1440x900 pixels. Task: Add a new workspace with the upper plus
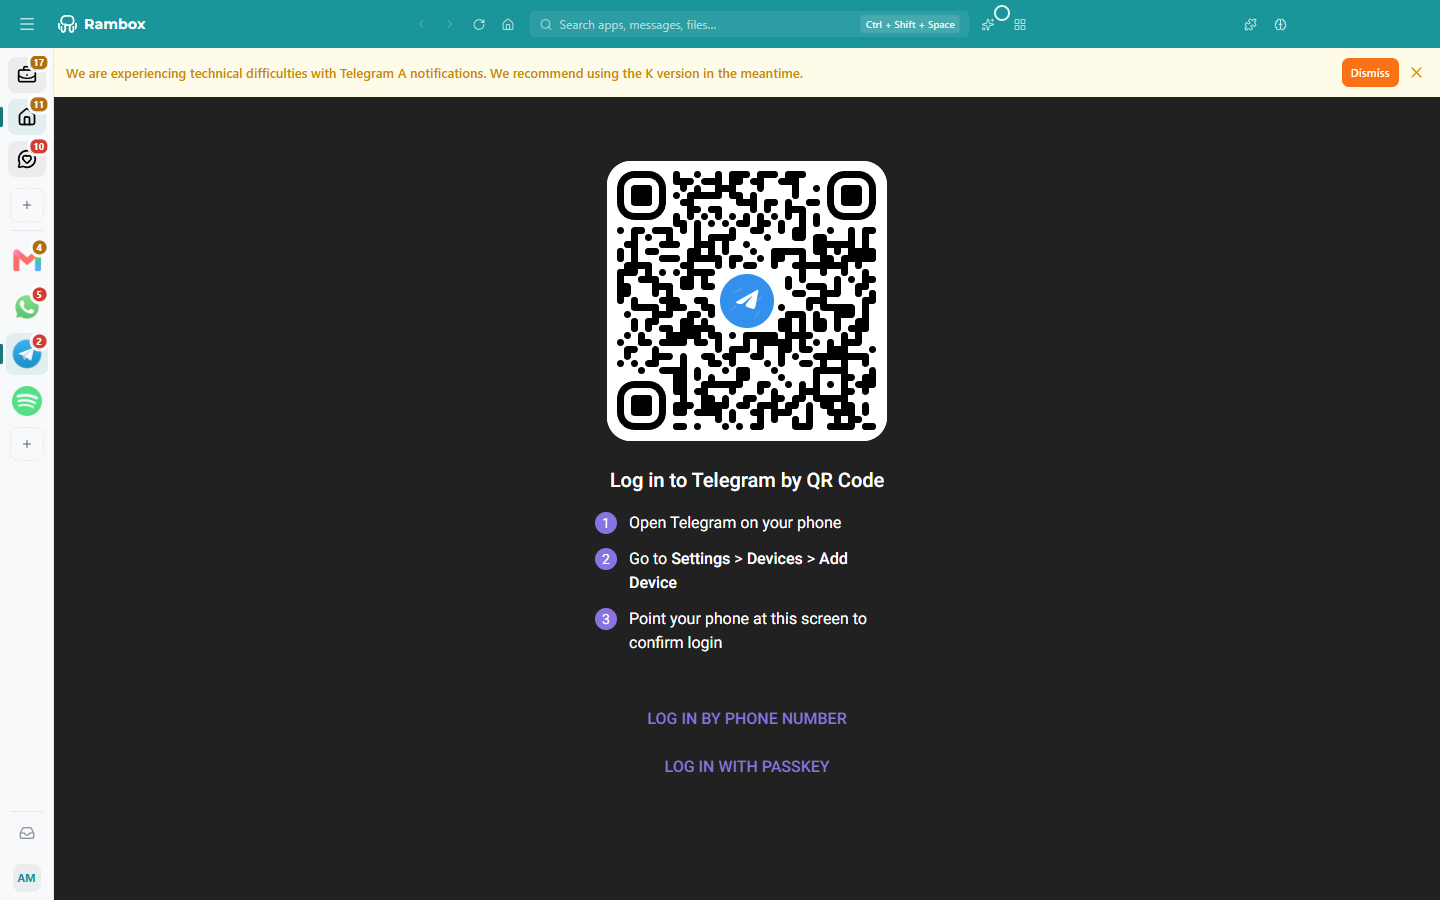(x=27, y=205)
